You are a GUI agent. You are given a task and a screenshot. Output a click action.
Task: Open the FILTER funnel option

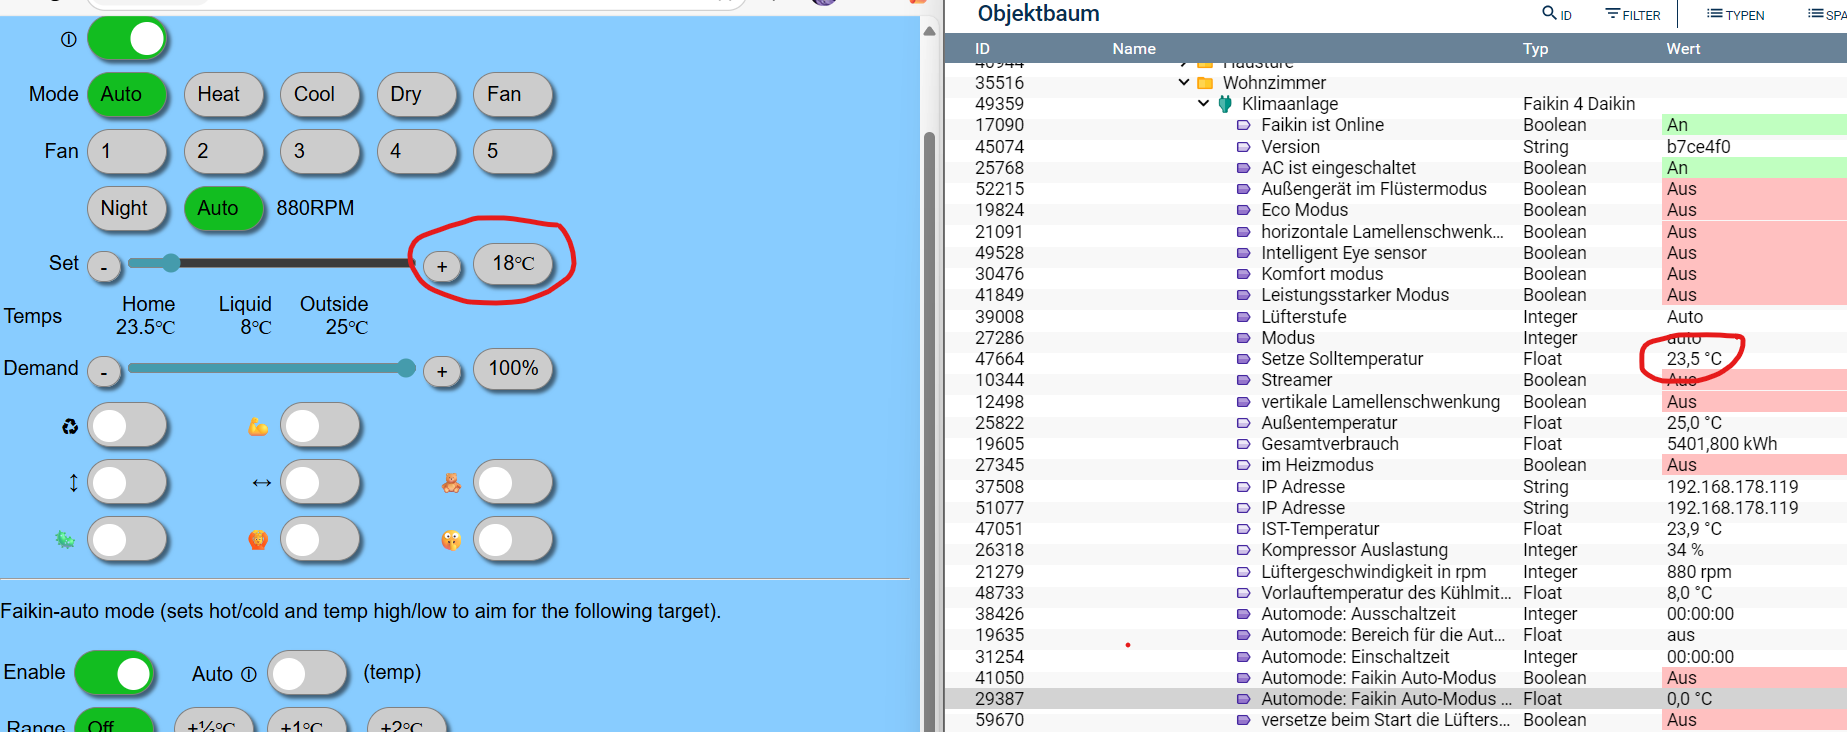(1613, 14)
